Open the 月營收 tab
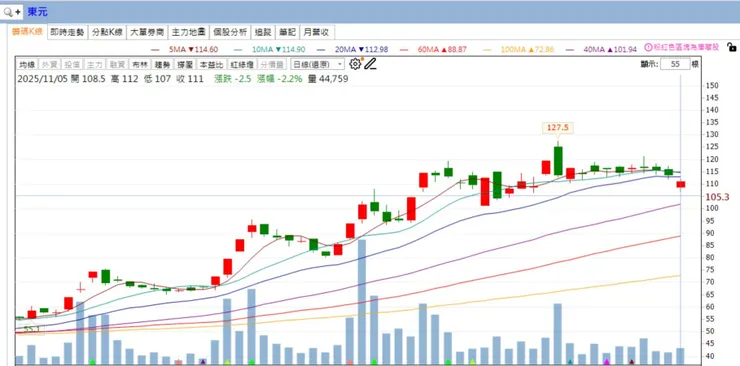The width and height of the screenshot is (740, 366). (317, 32)
